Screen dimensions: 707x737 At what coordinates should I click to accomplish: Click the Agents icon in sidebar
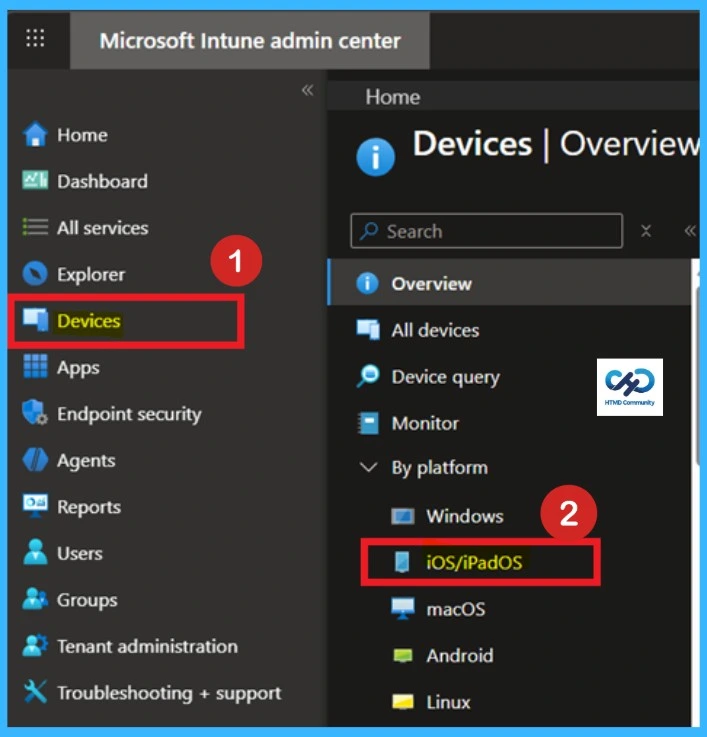[x=35, y=459]
